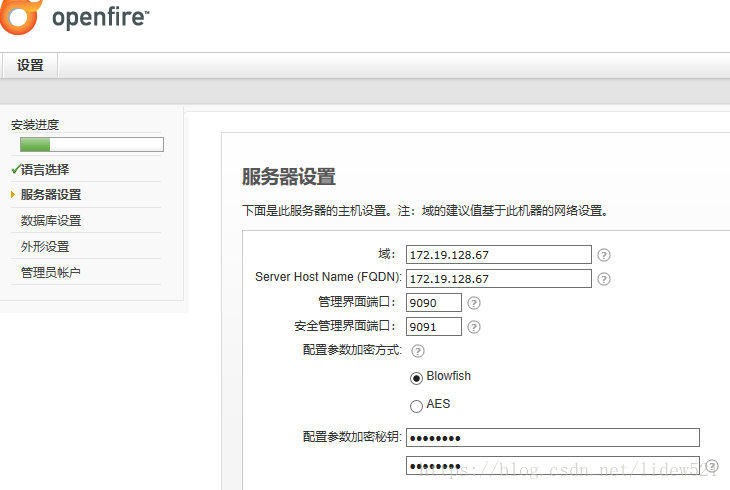
Task: Click the 服务器设置 page heading
Action: (x=289, y=177)
